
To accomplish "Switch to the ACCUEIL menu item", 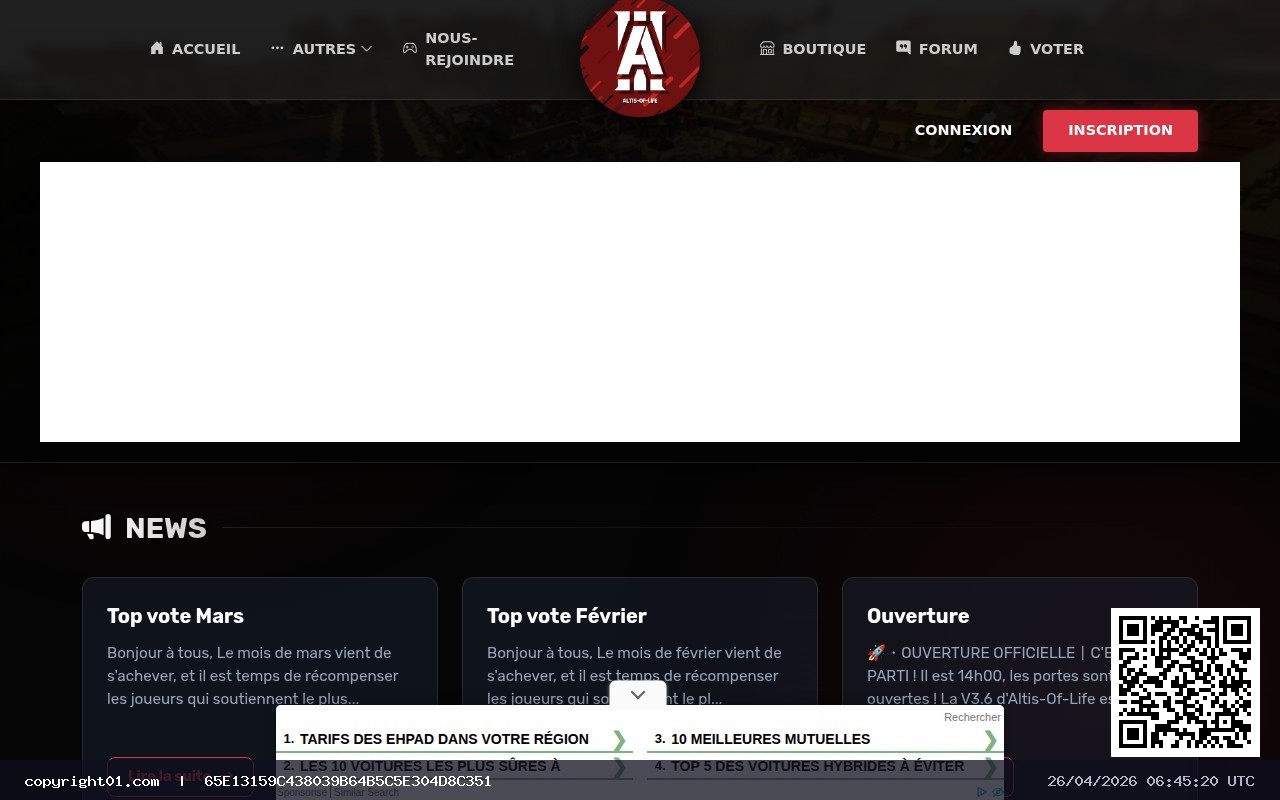I will [x=205, y=48].
